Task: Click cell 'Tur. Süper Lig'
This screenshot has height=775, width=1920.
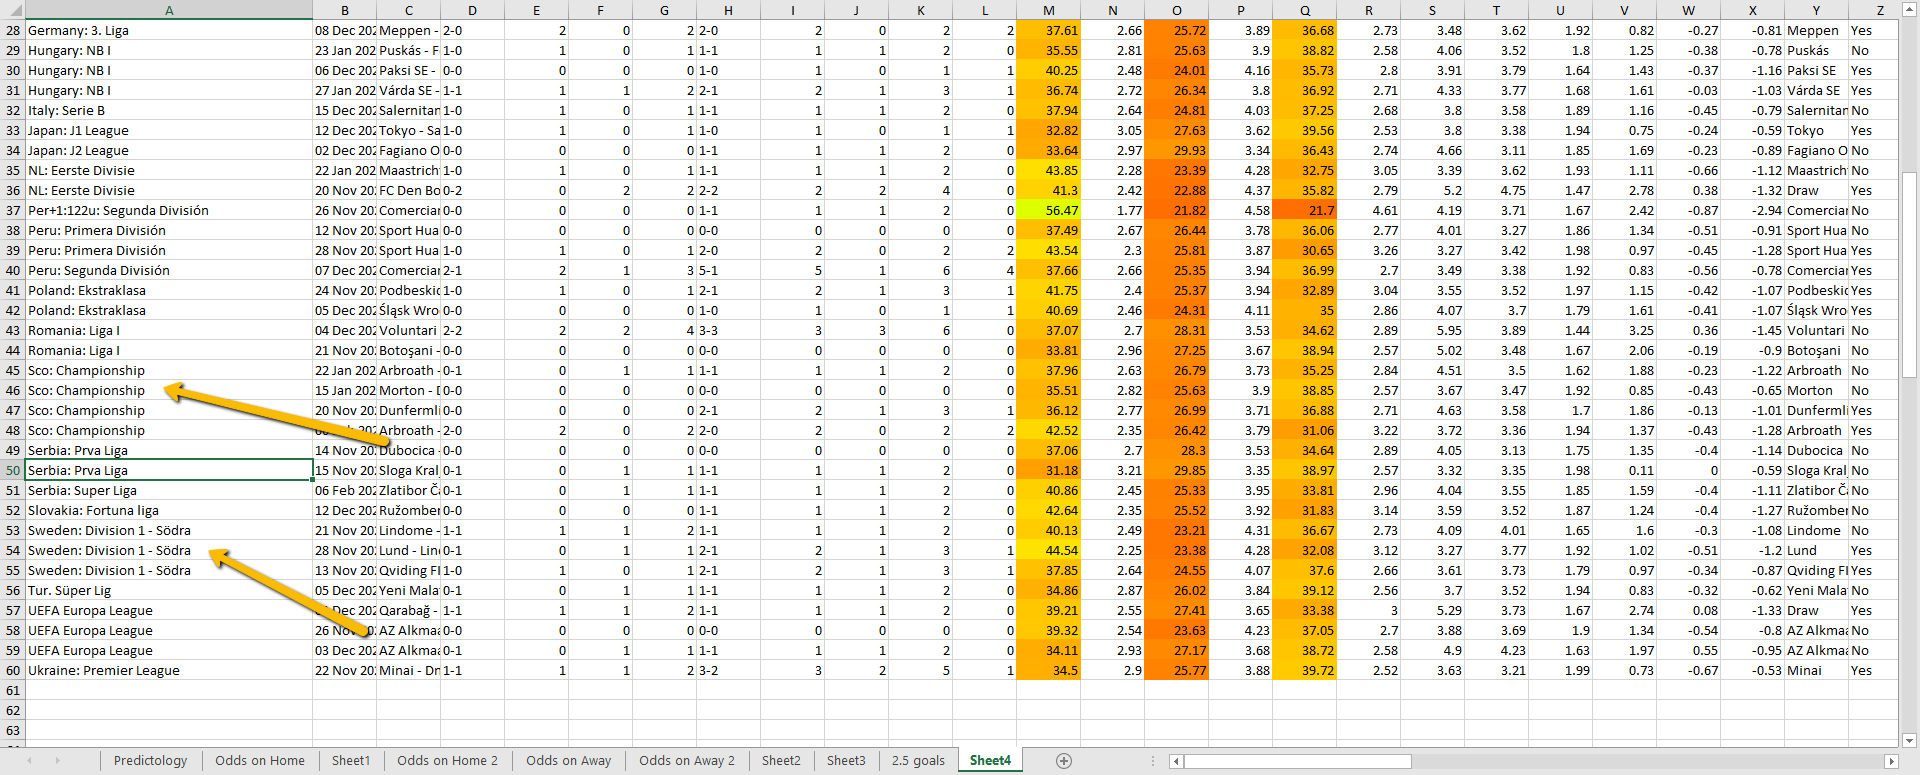Action: coord(169,590)
